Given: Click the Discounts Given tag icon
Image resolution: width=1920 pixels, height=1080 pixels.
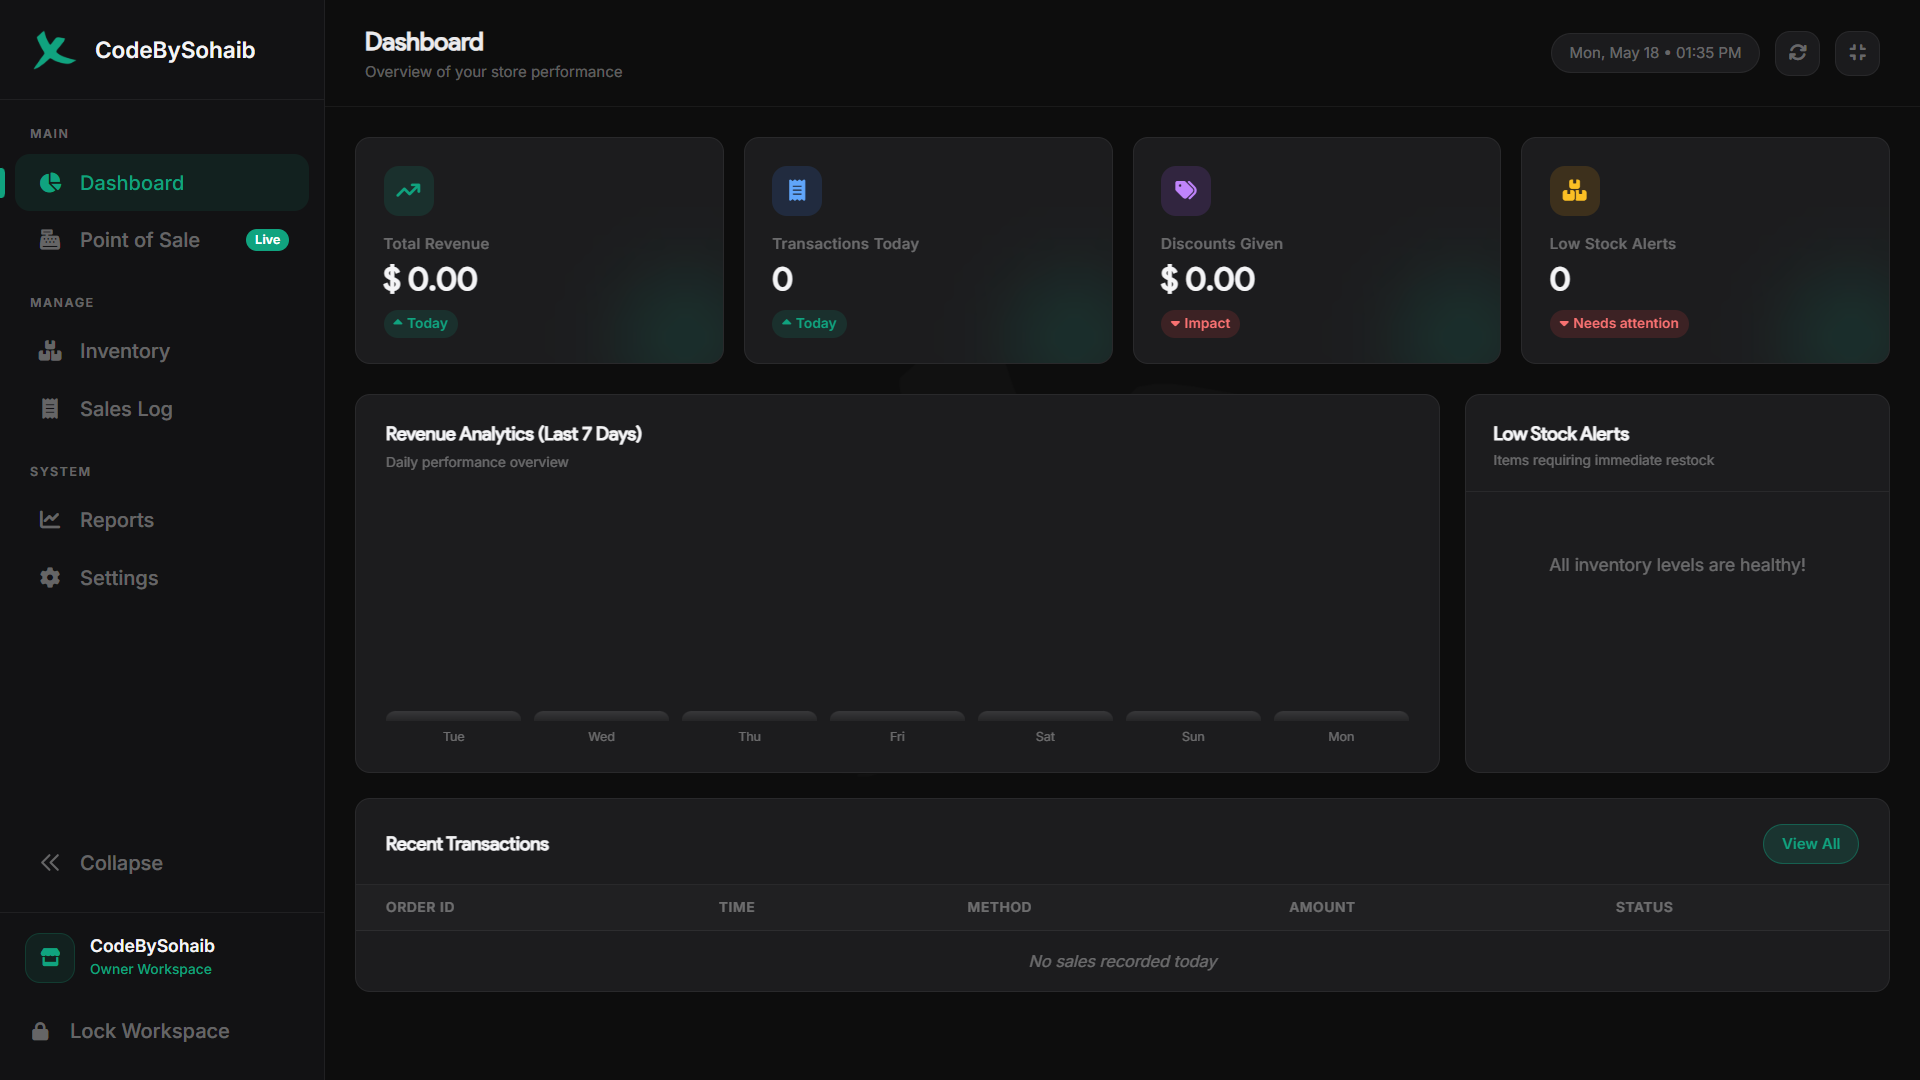Looking at the screenshot, I should 1186,191.
